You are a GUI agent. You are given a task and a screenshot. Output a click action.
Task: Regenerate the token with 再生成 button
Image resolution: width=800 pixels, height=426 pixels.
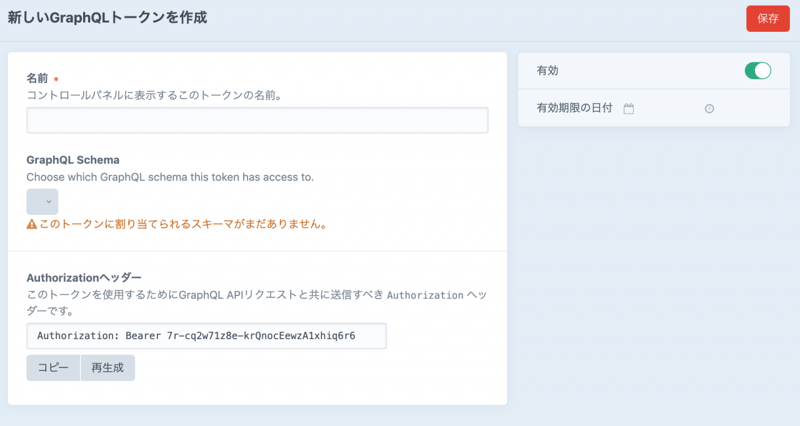coord(107,368)
